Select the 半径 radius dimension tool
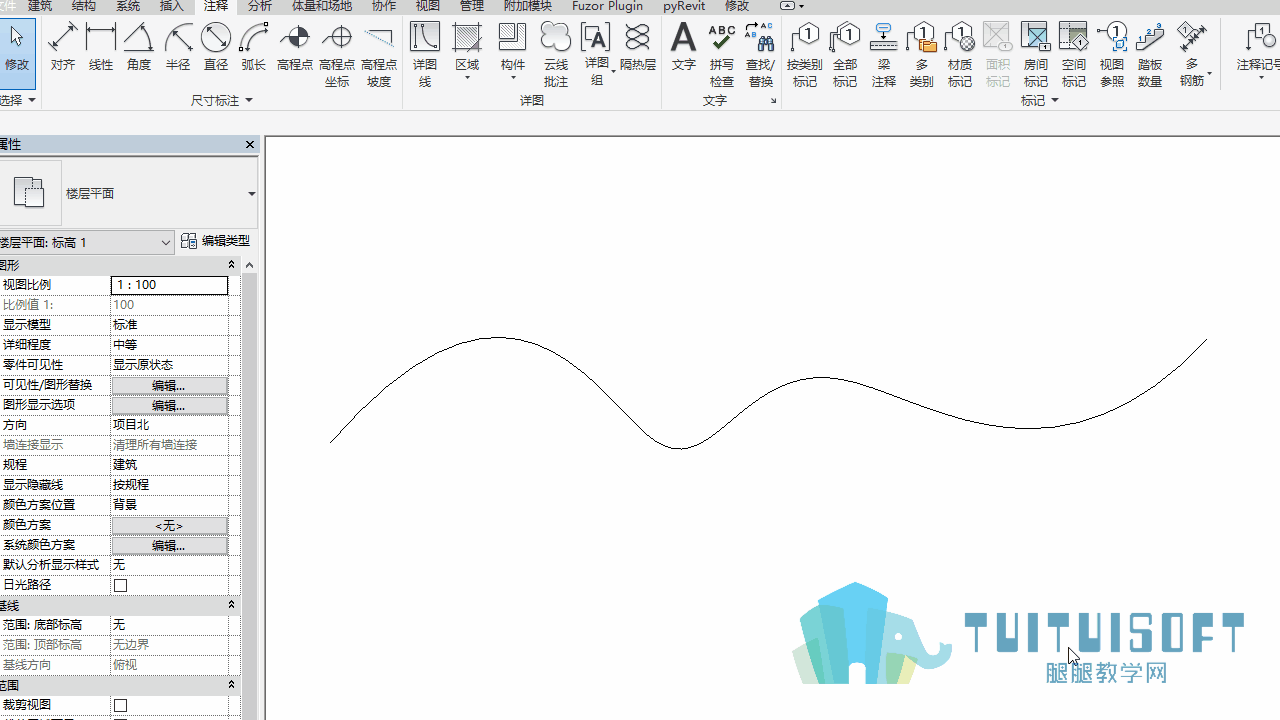Image resolution: width=1280 pixels, height=720 pixels. point(178,48)
